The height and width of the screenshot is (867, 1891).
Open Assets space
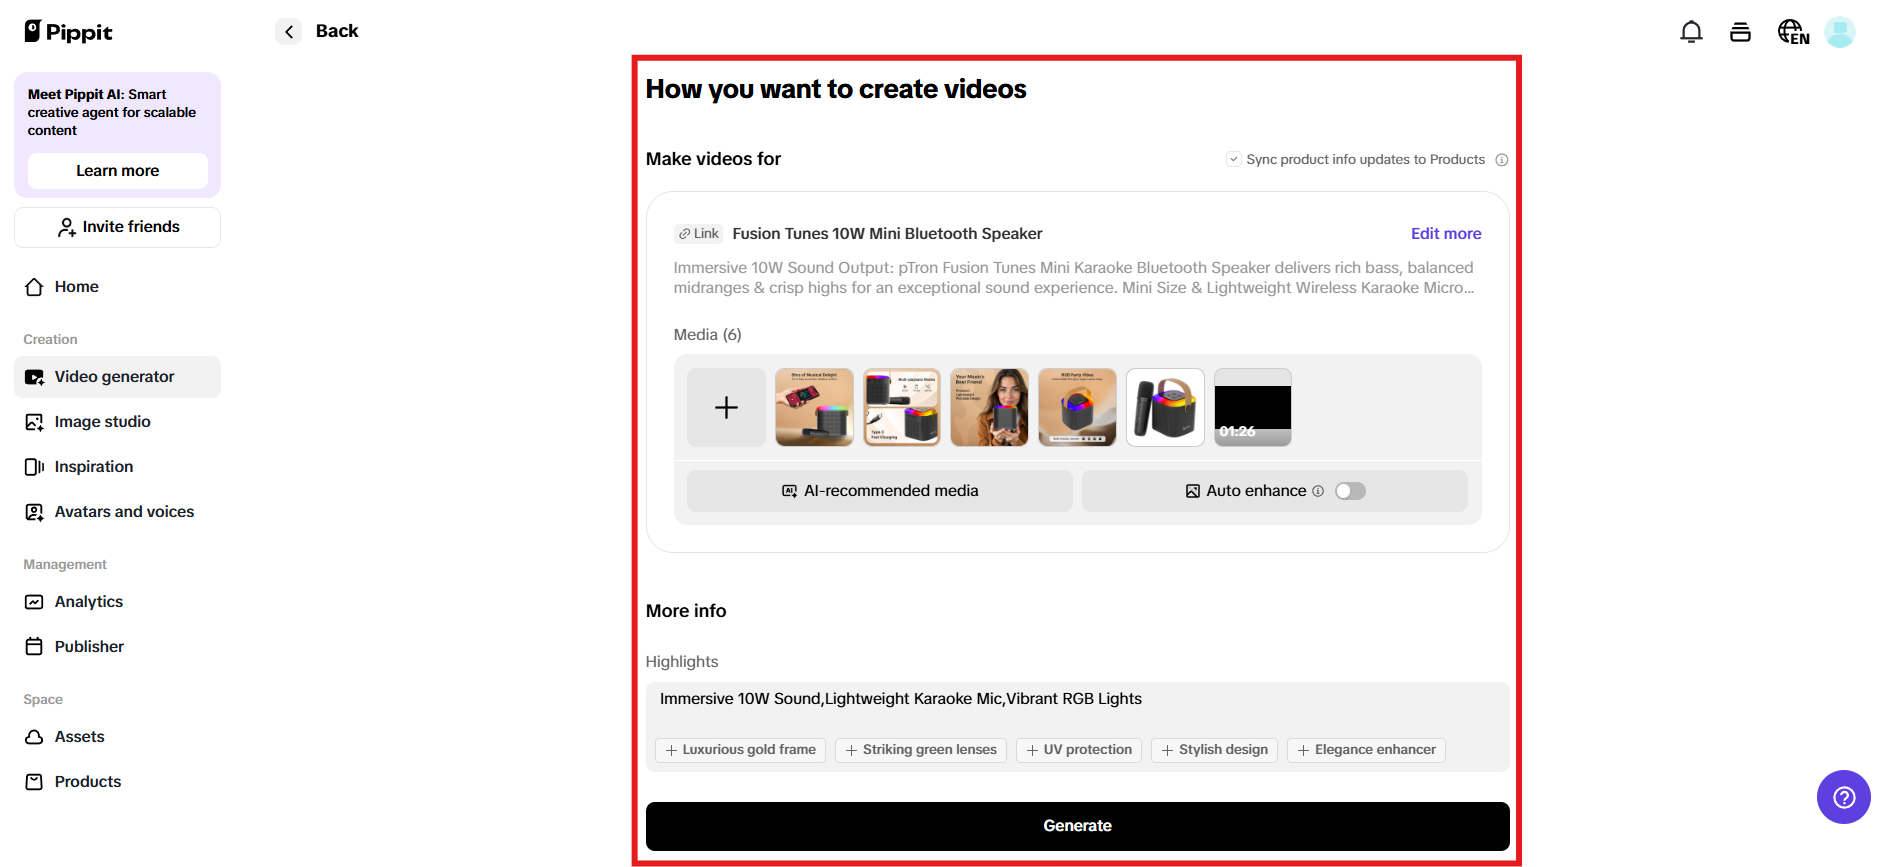click(117, 737)
